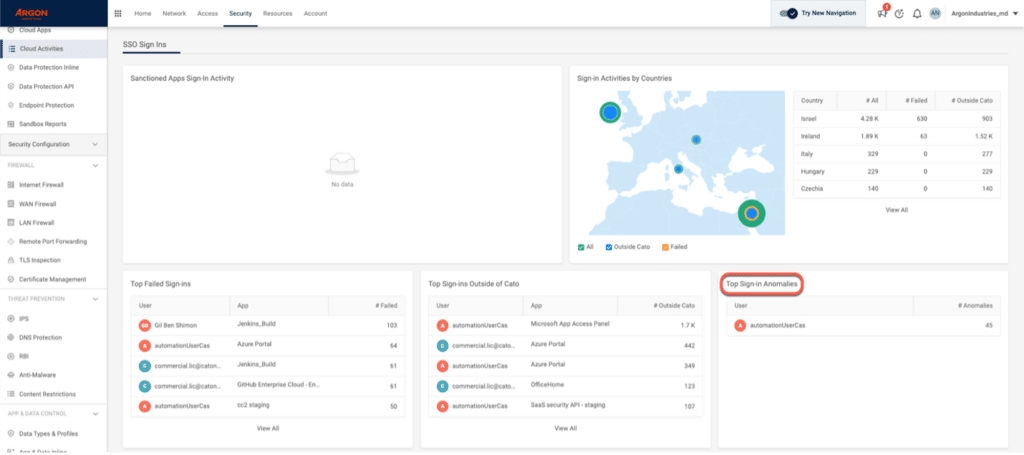Open WAN Firewall page
Image resolution: width=1024 pixels, height=455 pixels.
coord(38,204)
